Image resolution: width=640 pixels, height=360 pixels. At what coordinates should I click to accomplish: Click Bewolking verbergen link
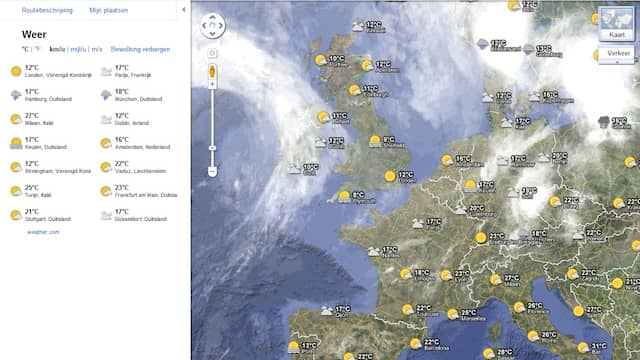tap(140, 49)
